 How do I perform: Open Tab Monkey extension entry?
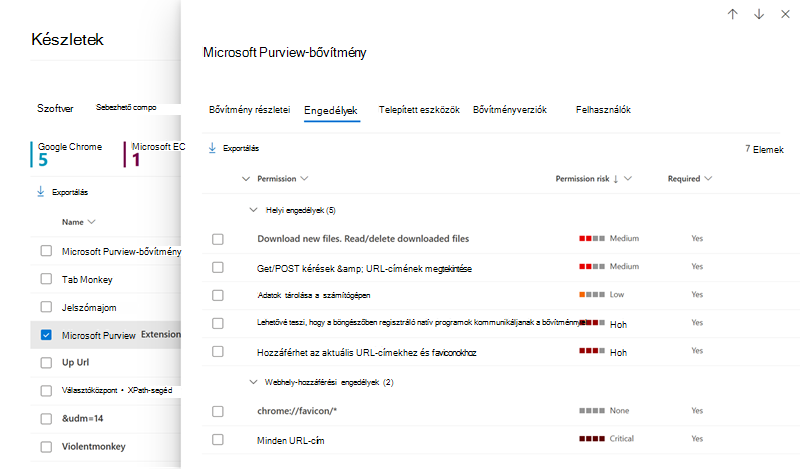87,280
